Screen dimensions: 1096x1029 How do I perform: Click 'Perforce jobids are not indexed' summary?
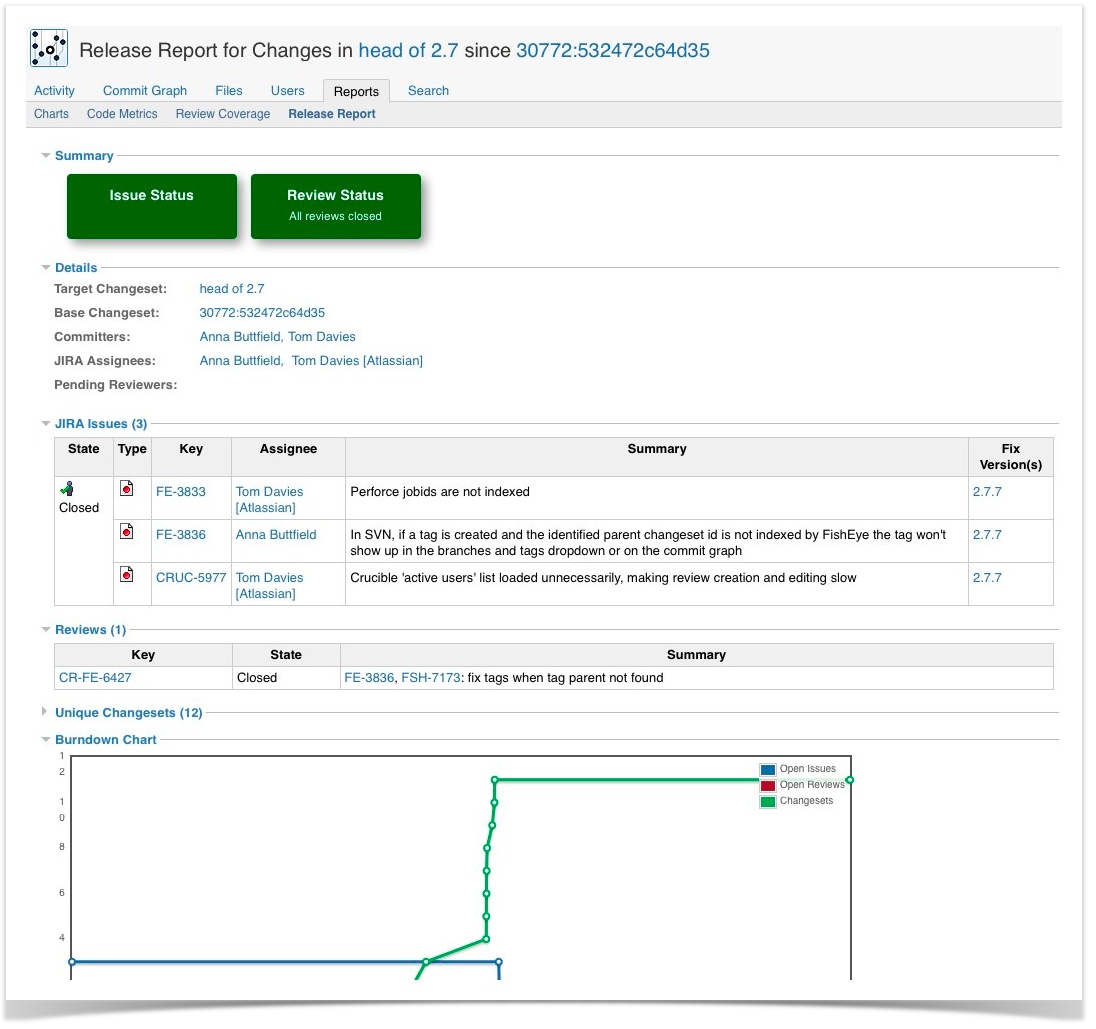[440, 491]
